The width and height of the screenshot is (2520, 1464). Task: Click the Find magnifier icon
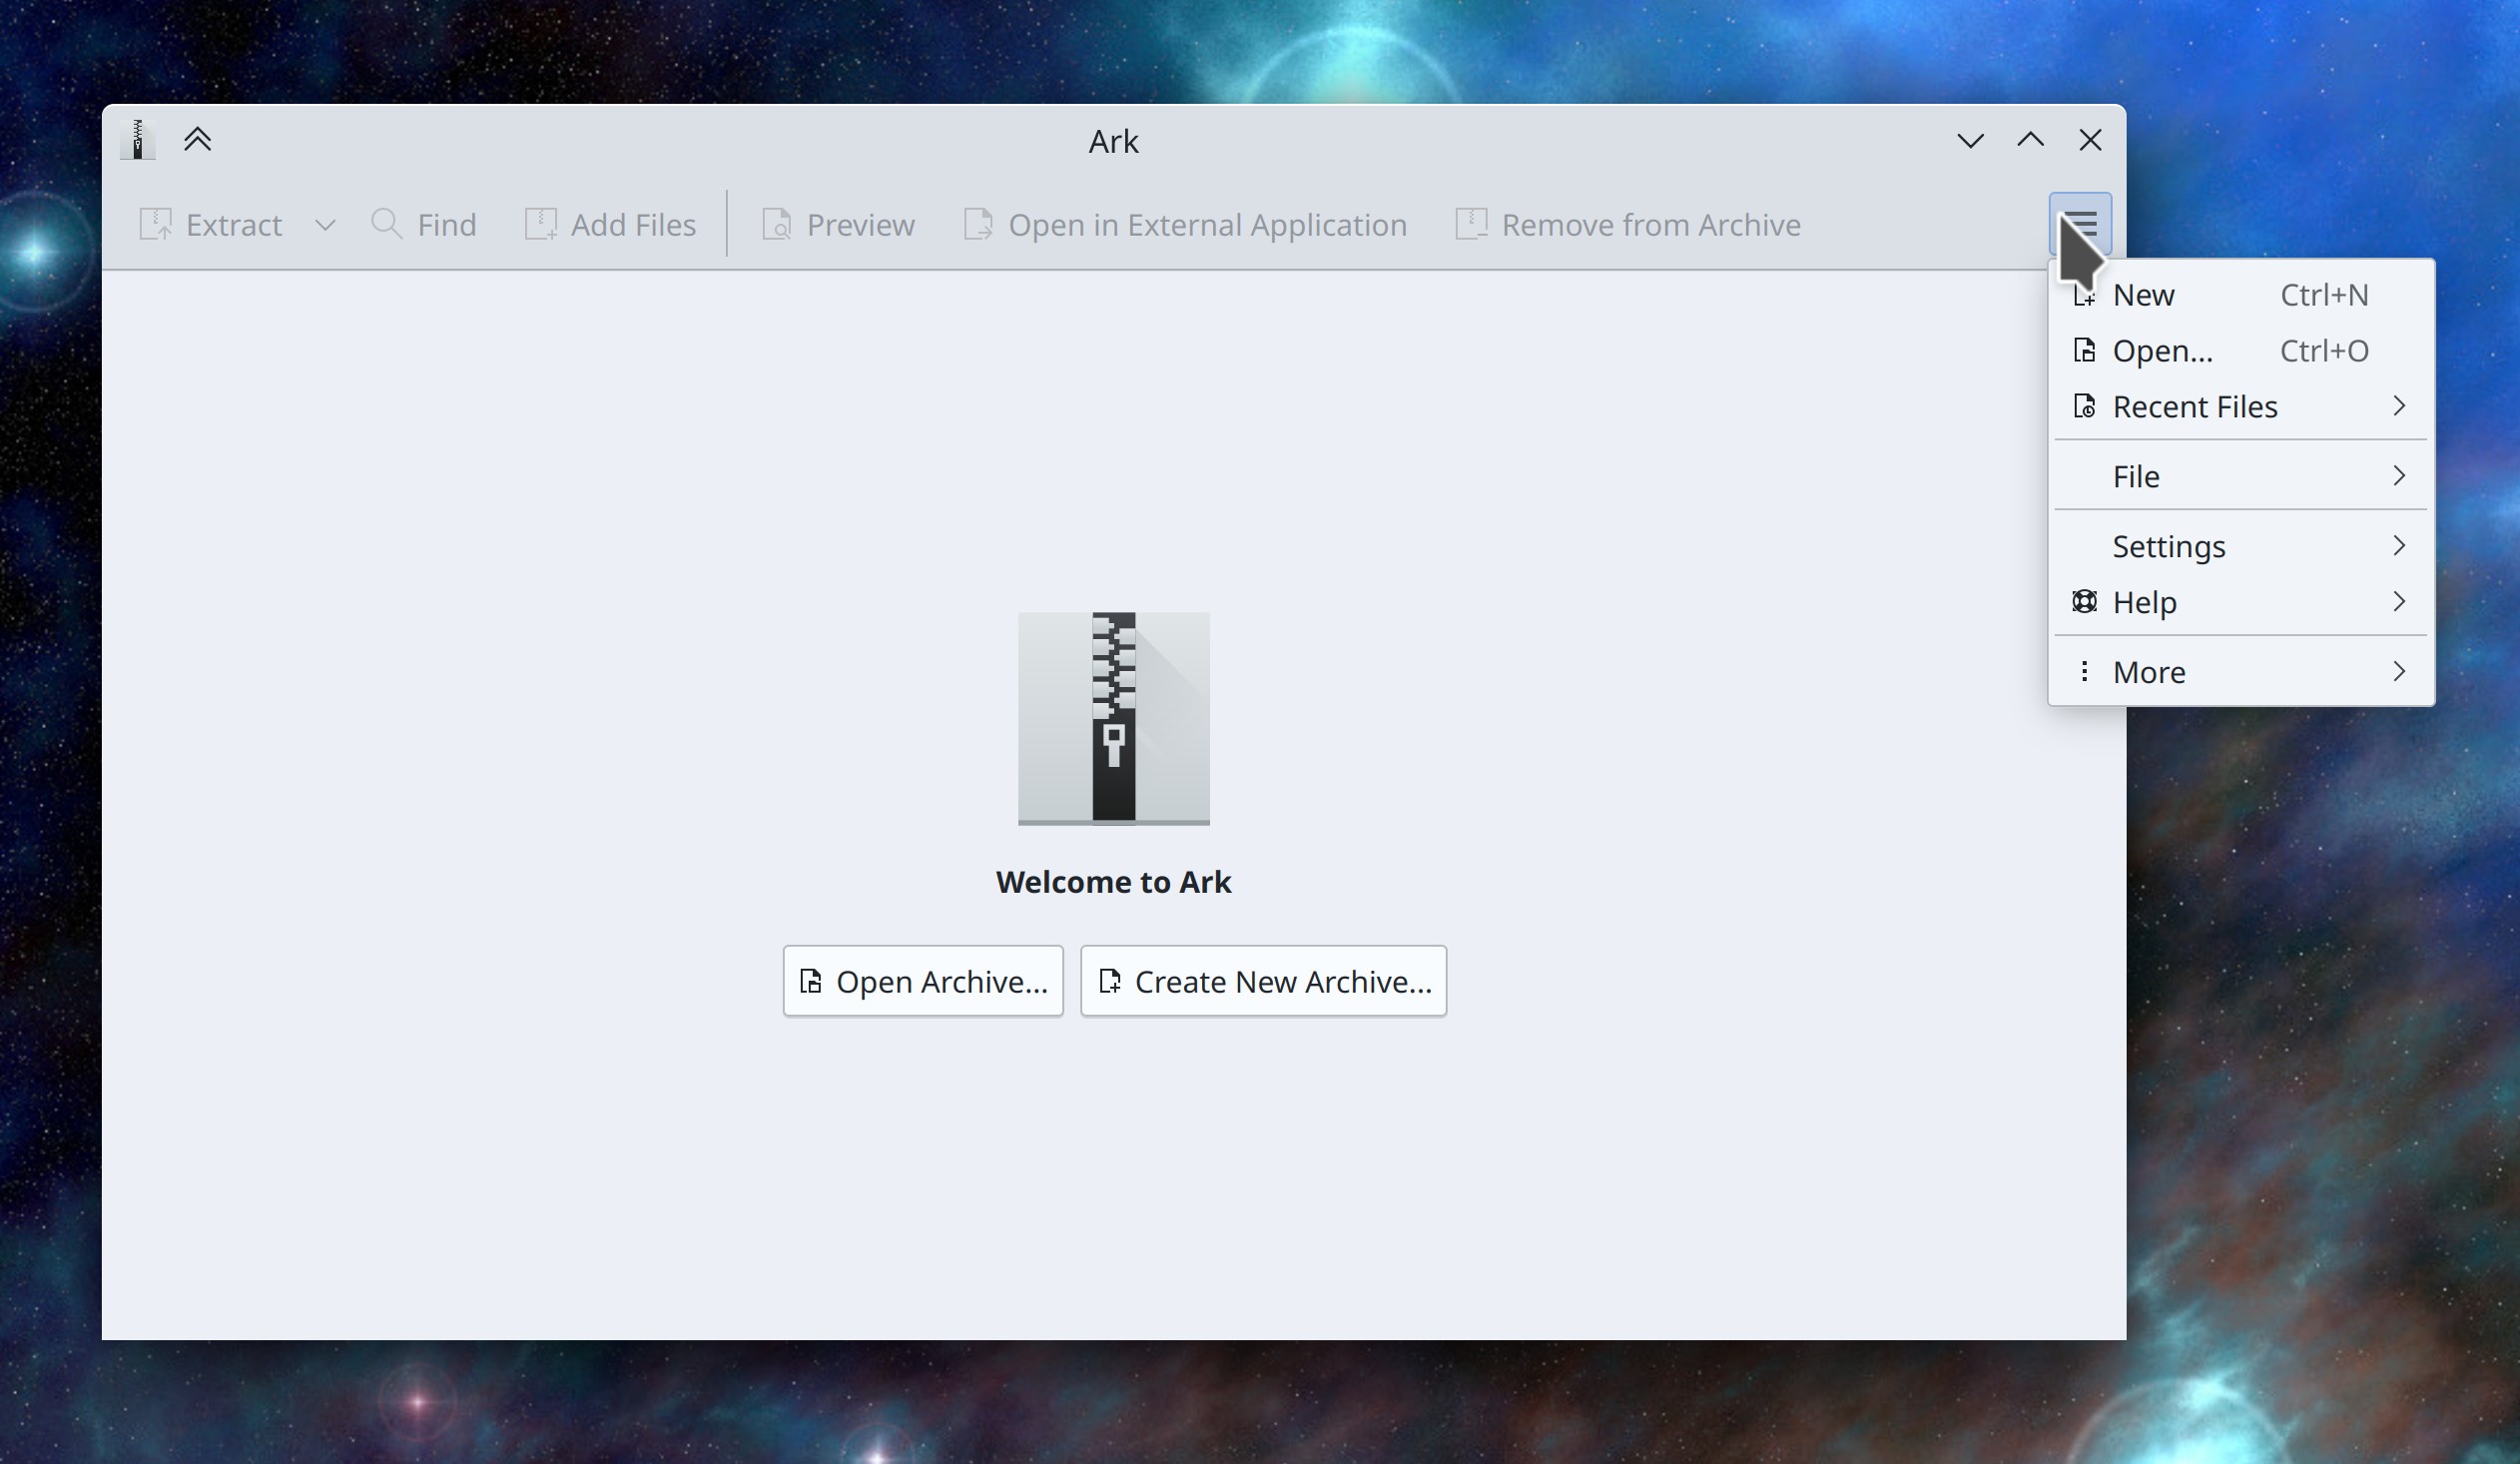387,224
